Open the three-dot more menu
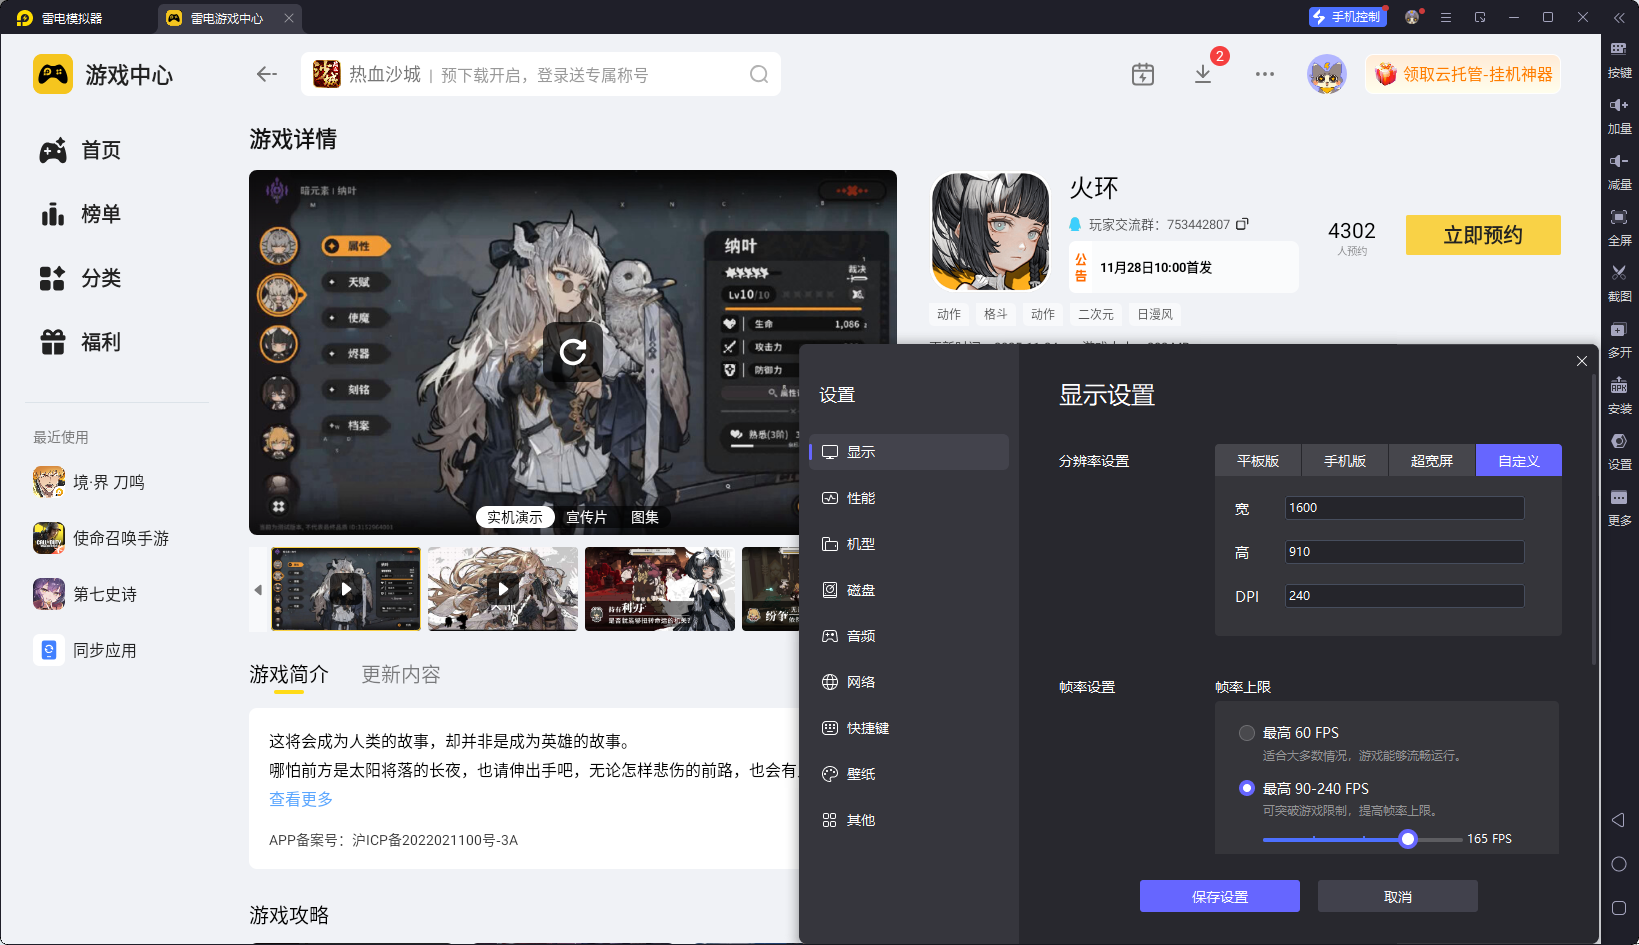The width and height of the screenshot is (1639, 945). (1265, 75)
